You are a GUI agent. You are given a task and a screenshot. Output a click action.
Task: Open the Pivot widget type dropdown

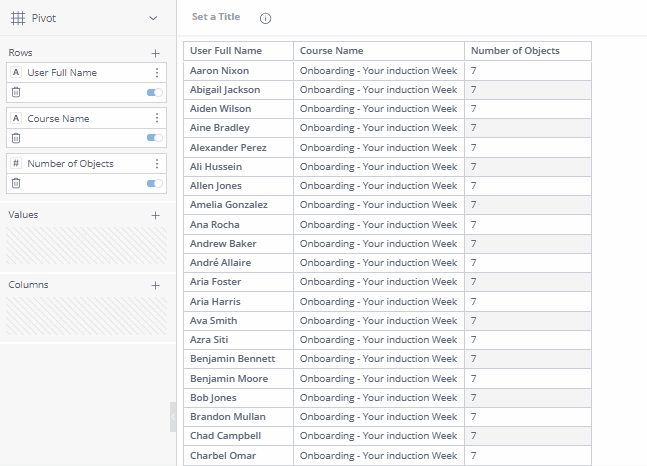[153, 18]
